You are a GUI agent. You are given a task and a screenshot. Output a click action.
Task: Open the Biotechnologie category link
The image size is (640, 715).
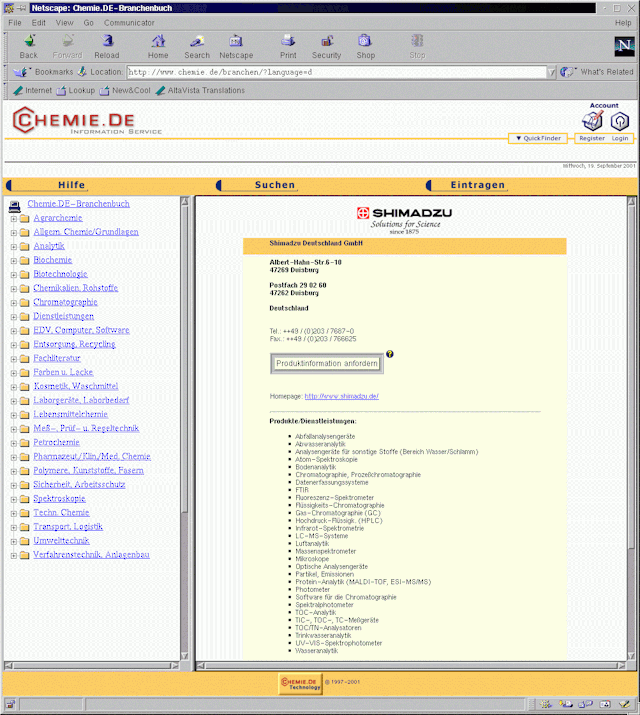coord(60,274)
